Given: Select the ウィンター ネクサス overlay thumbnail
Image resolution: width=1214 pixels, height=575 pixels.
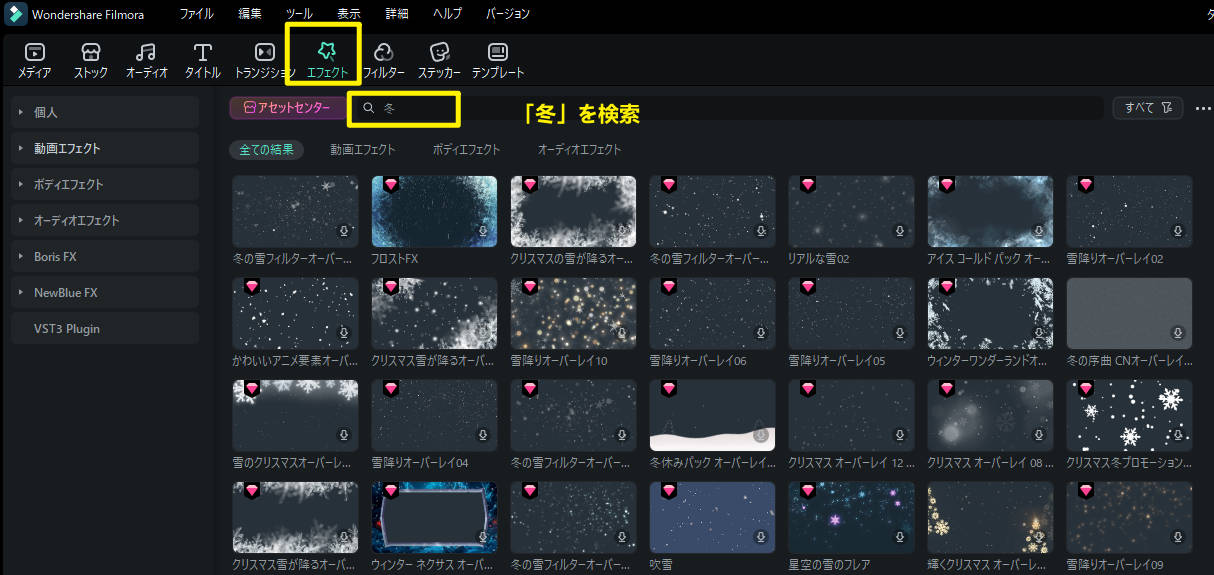Looking at the screenshot, I should point(434,517).
